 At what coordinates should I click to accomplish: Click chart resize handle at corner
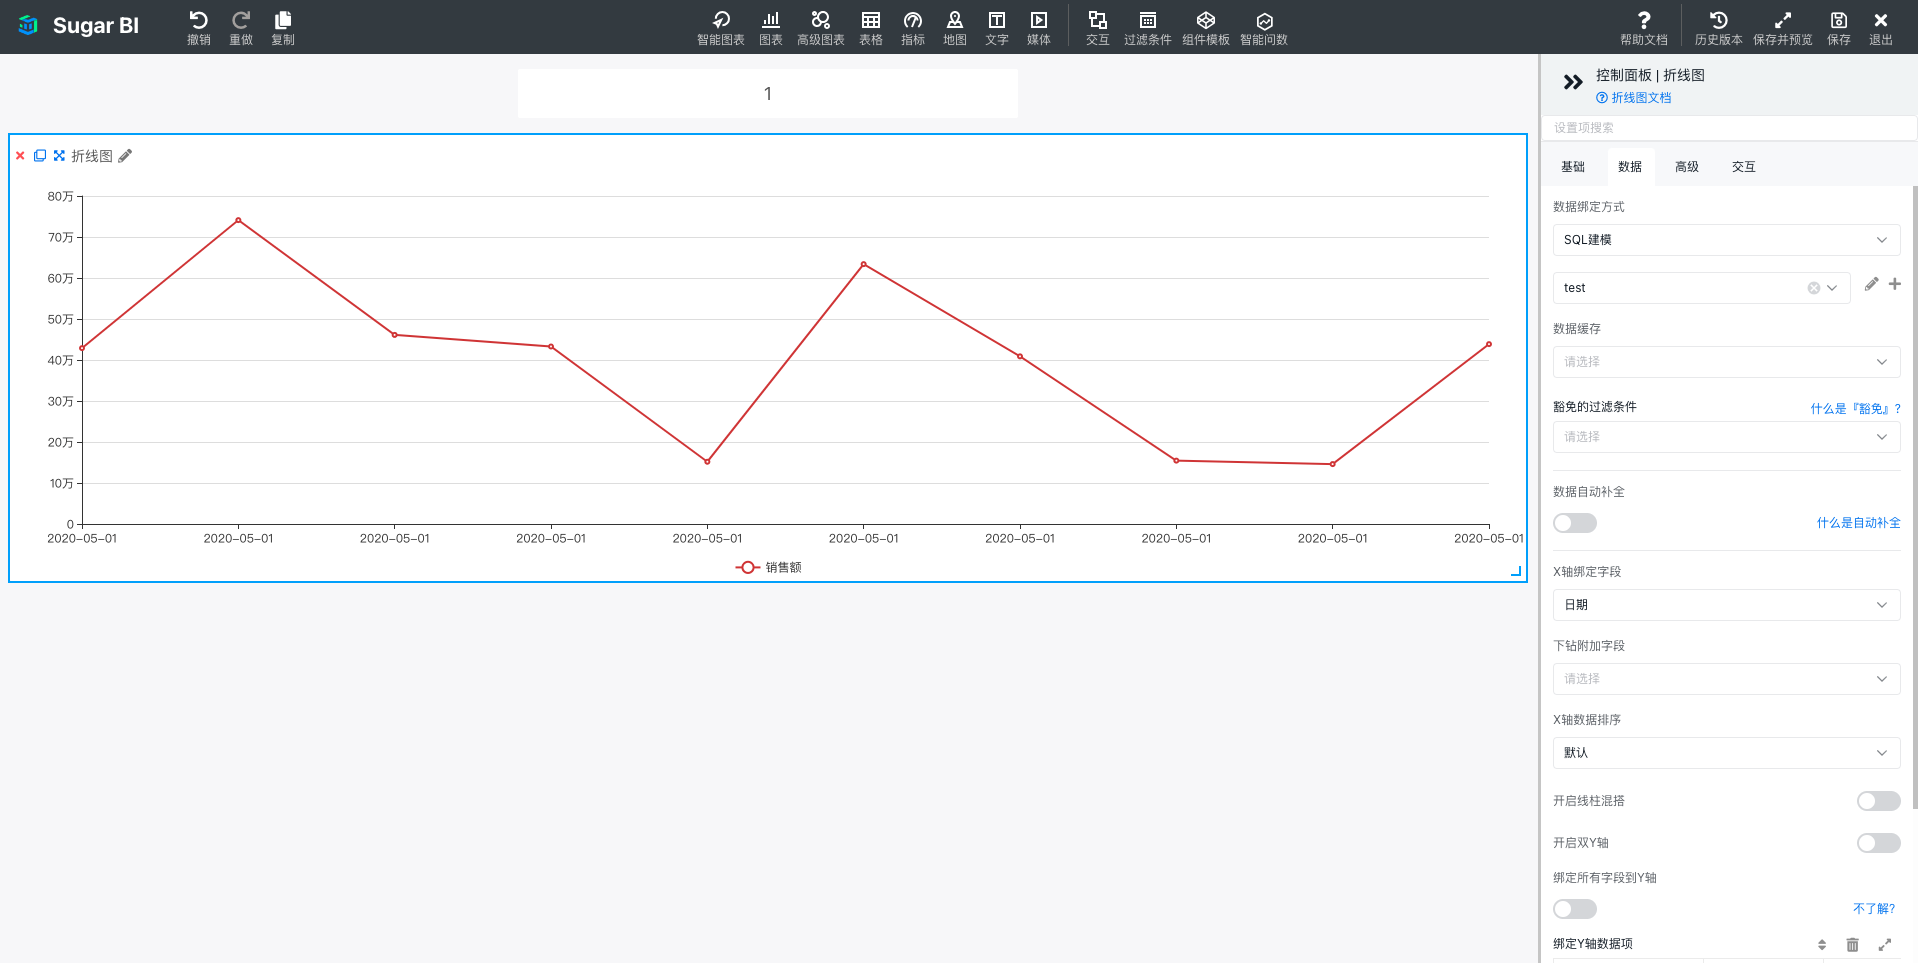coord(1516,571)
